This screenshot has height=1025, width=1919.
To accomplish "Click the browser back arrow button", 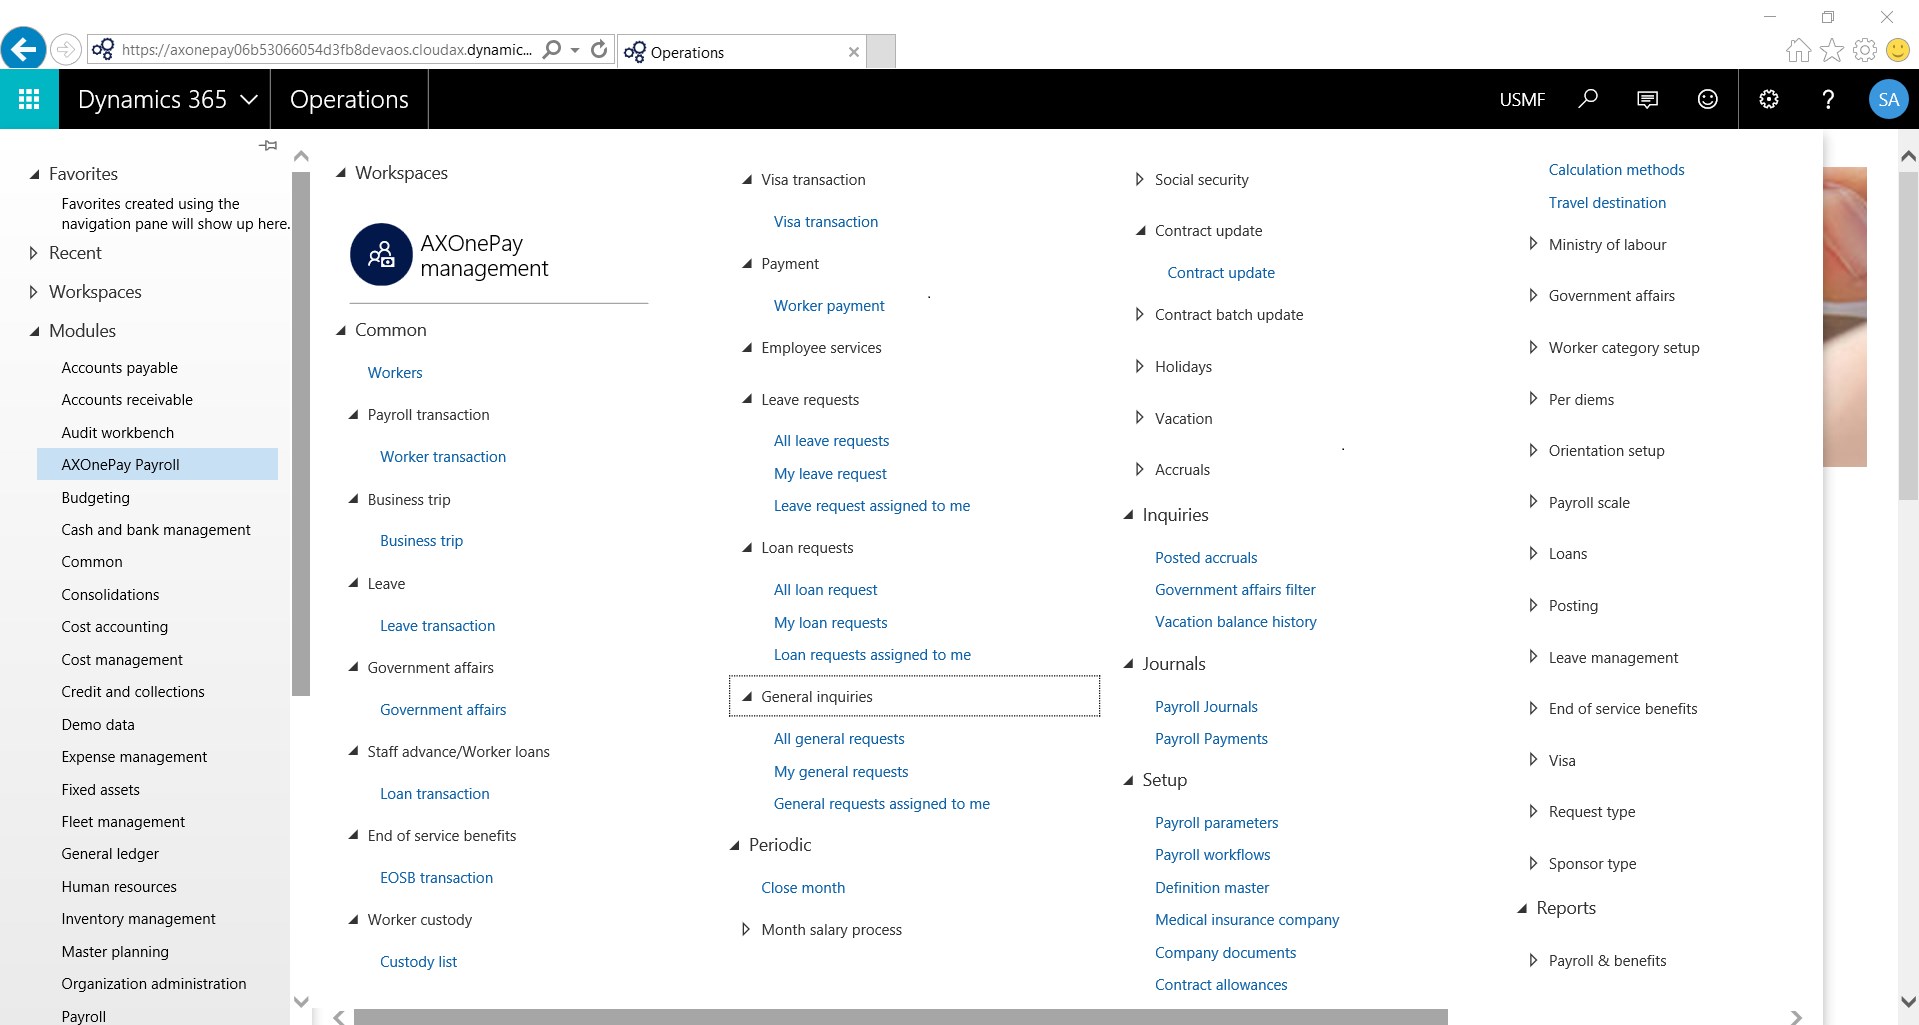I will tap(24, 49).
